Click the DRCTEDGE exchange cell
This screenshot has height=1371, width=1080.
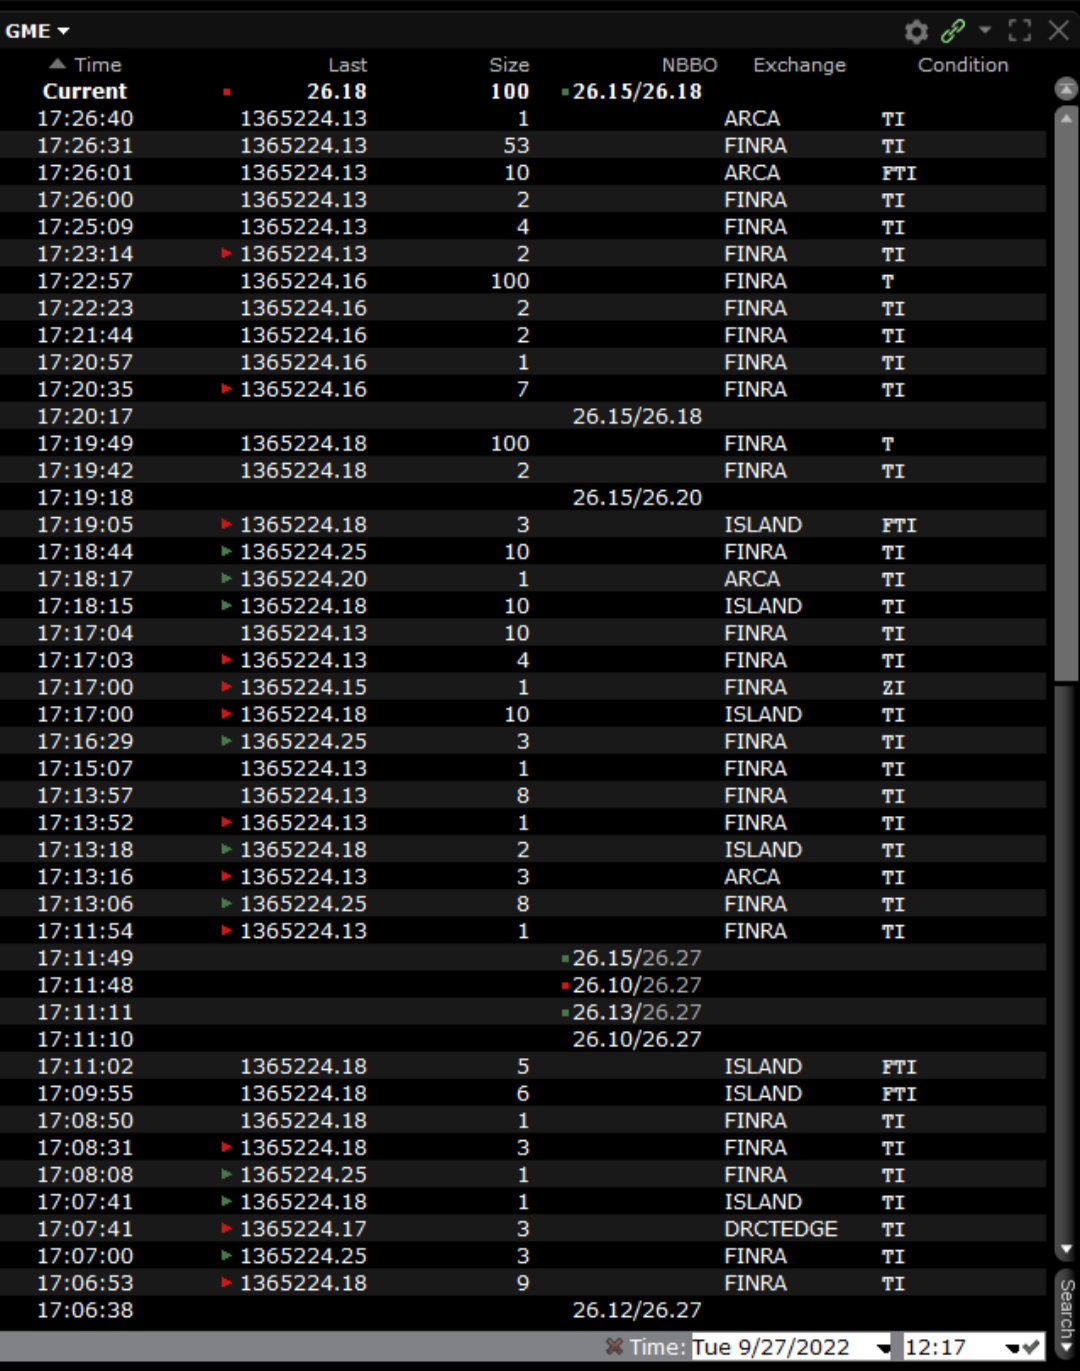pyautogui.click(x=781, y=1228)
